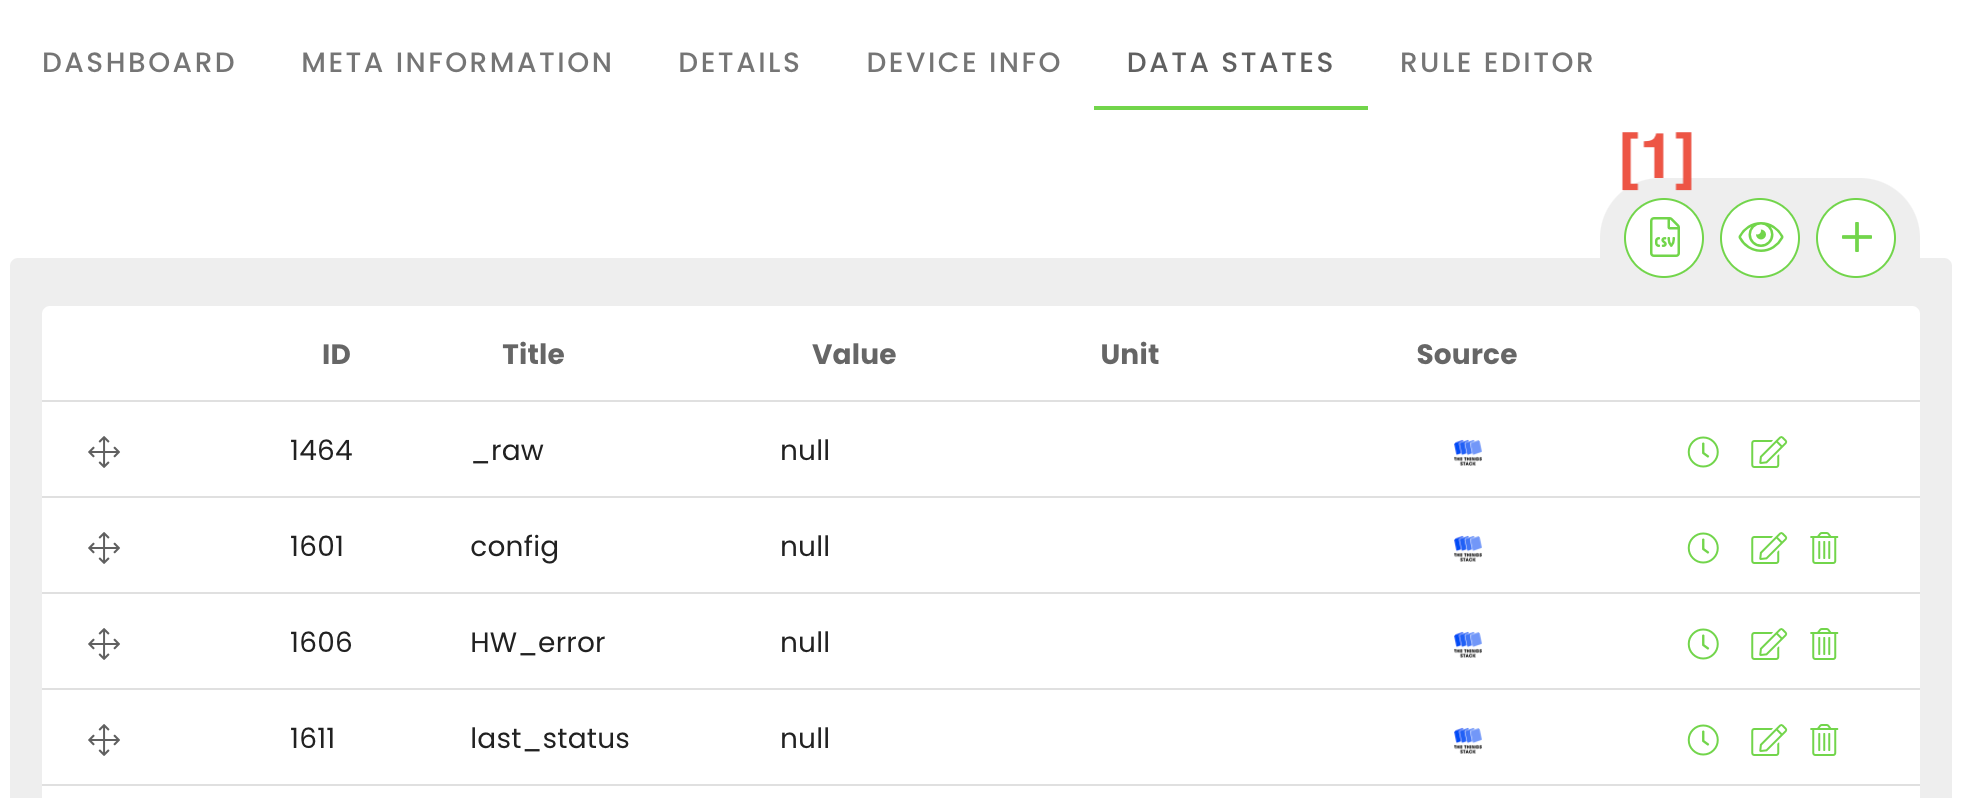Toggle visibility with the eye icon
Screen dimensions: 1964x798
pos(1759,238)
